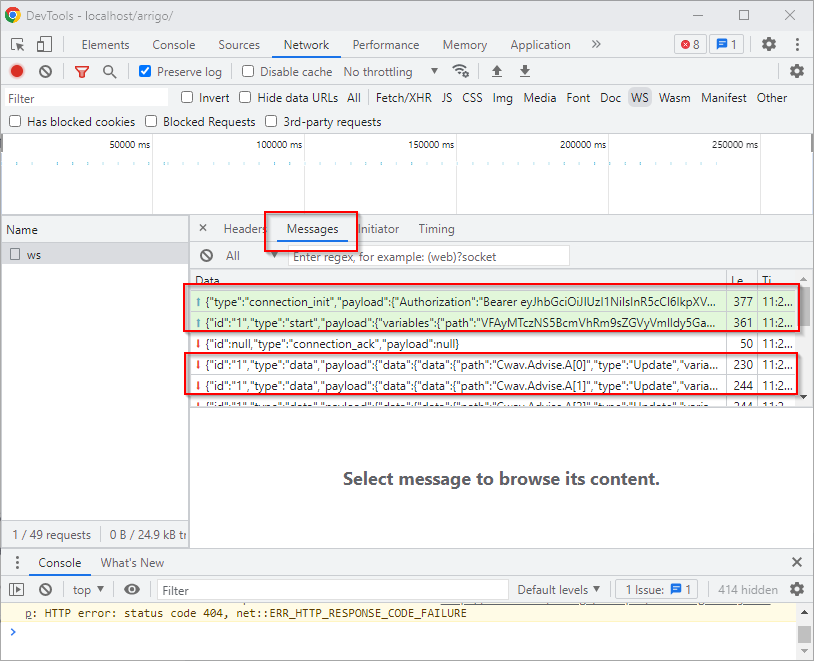Toggle the red filter funnel icon
The height and width of the screenshot is (661, 814).
(82, 72)
